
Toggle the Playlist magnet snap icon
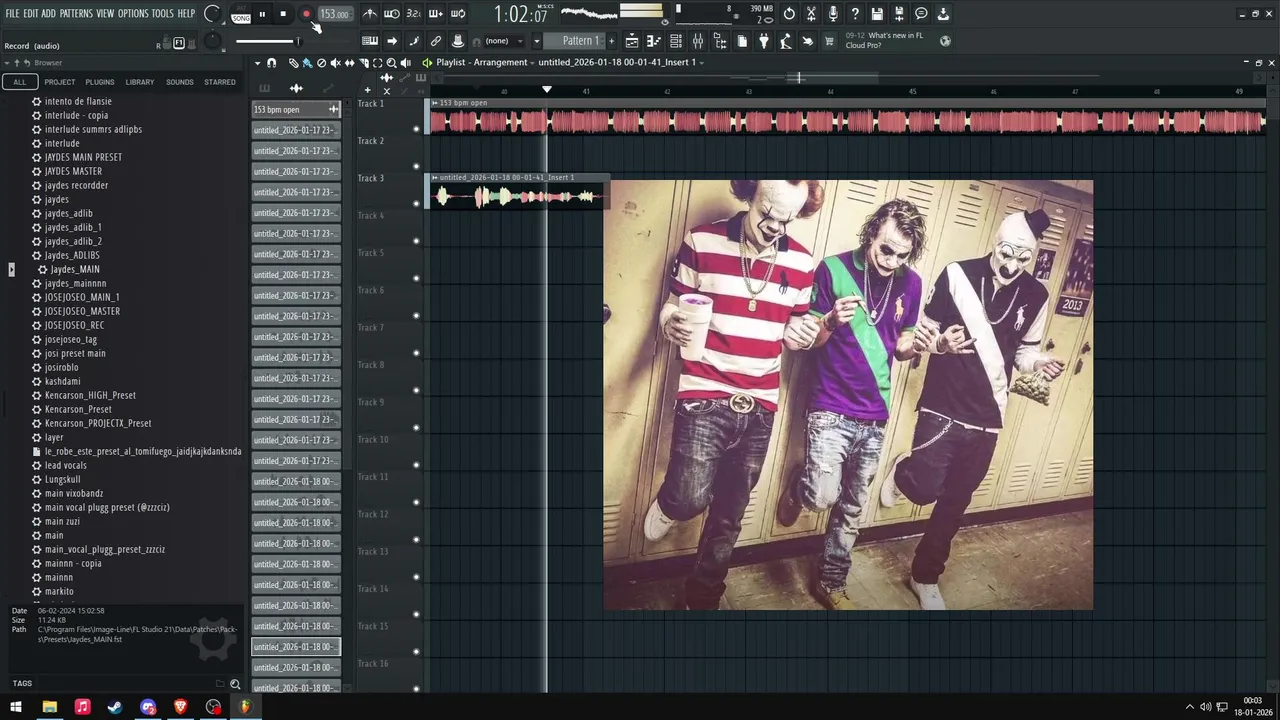[x=272, y=62]
